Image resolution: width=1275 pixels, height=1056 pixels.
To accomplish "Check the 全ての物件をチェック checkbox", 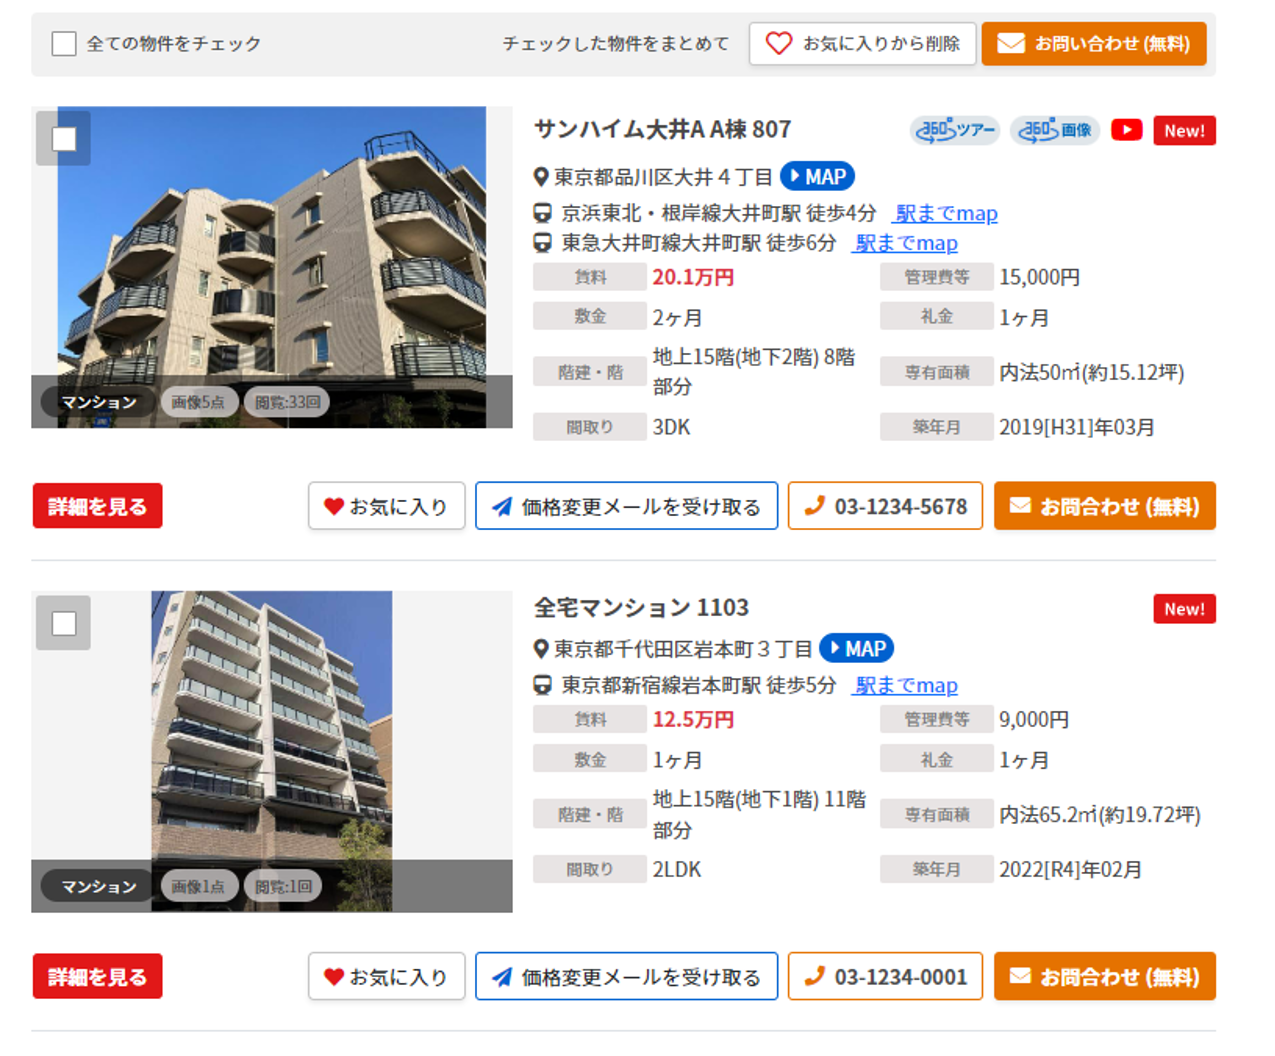I will click(64, 44).
